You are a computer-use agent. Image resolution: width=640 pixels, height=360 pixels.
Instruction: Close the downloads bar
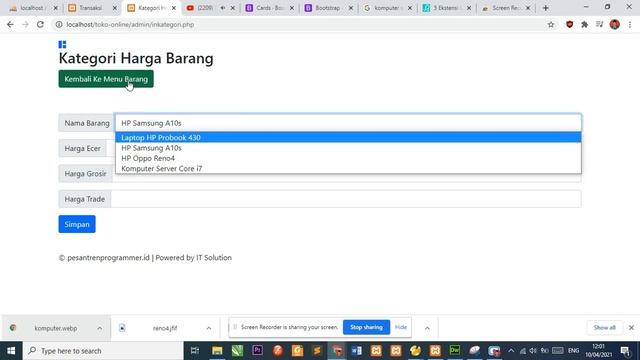point(631,328)
